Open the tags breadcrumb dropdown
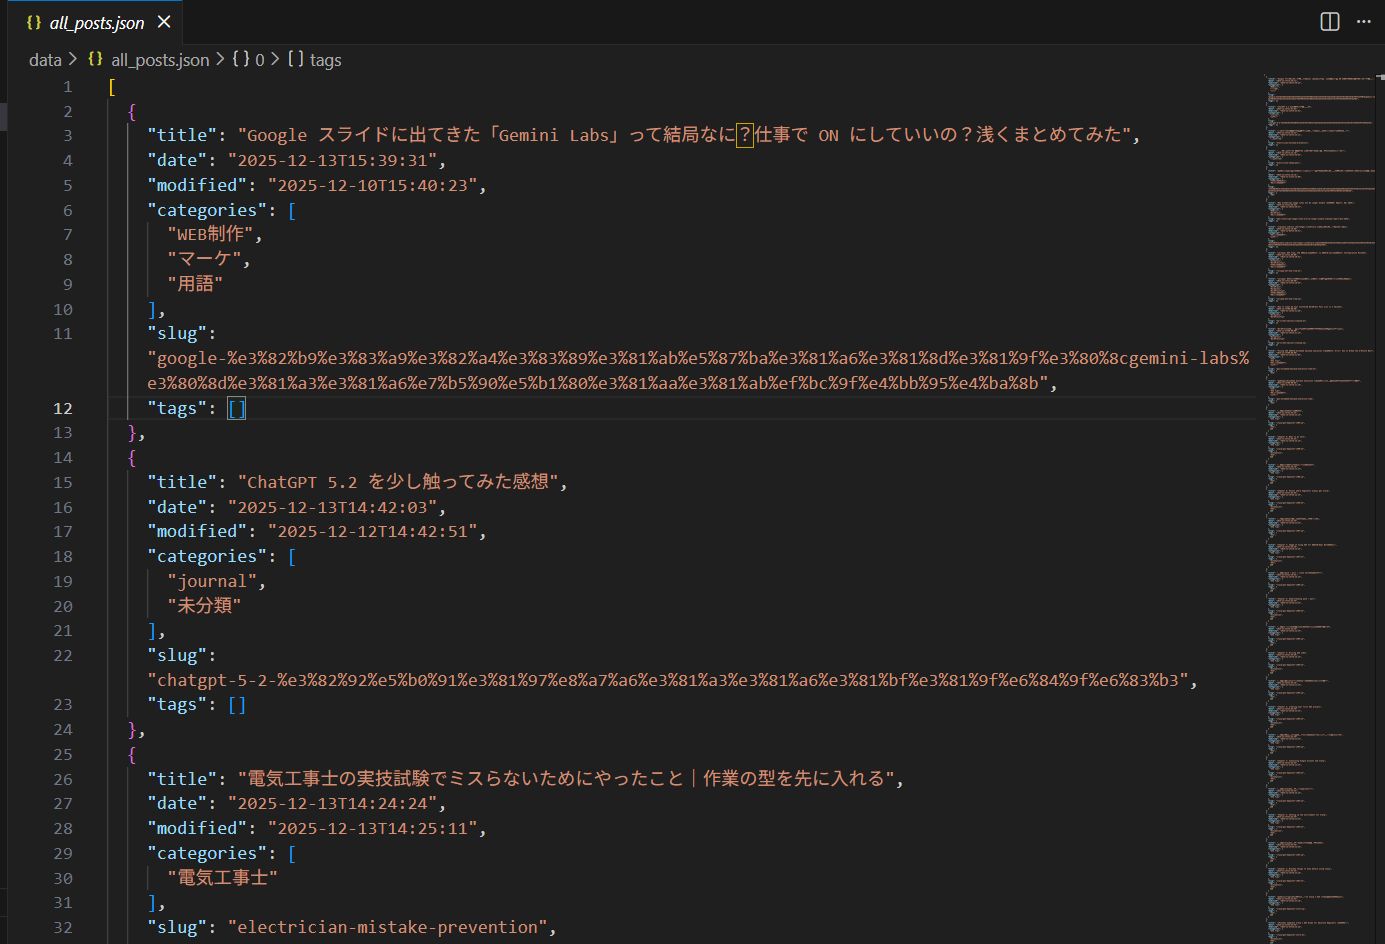Screen dimensions: 1385x944 point(324,60)
